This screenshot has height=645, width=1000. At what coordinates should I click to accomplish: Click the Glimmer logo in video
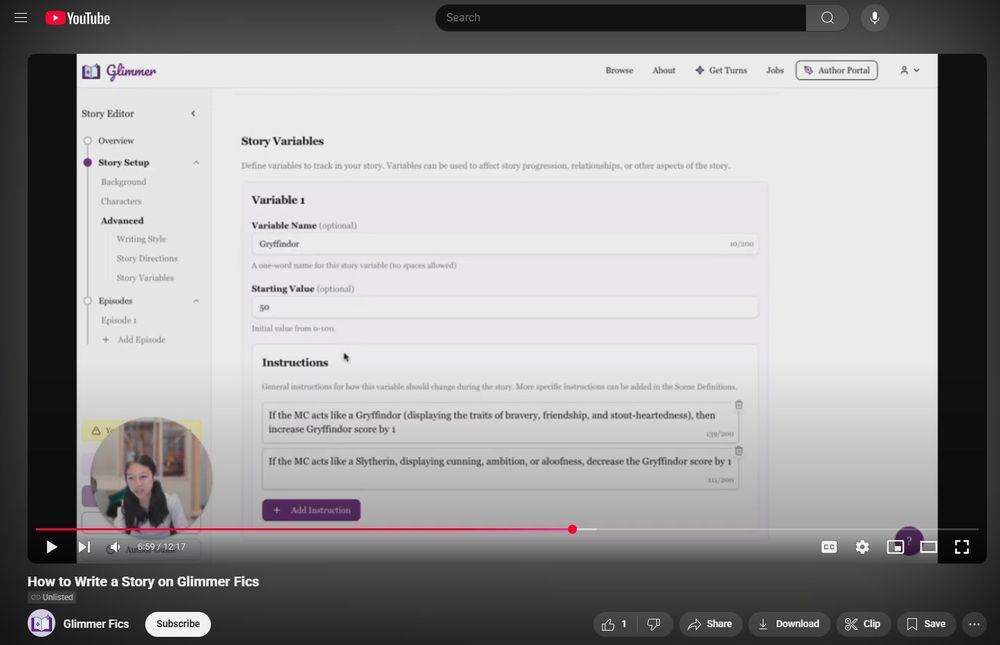point(119,71)
